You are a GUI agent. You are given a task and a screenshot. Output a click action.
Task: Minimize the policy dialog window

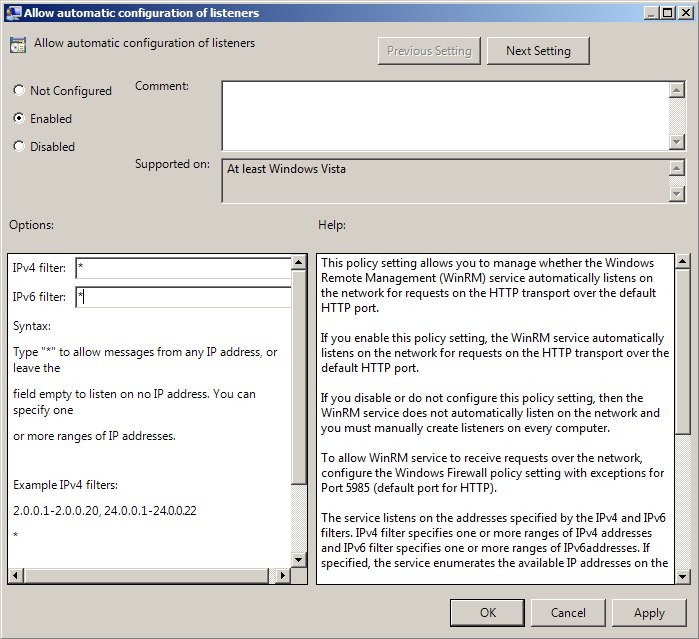click(651, 13)
